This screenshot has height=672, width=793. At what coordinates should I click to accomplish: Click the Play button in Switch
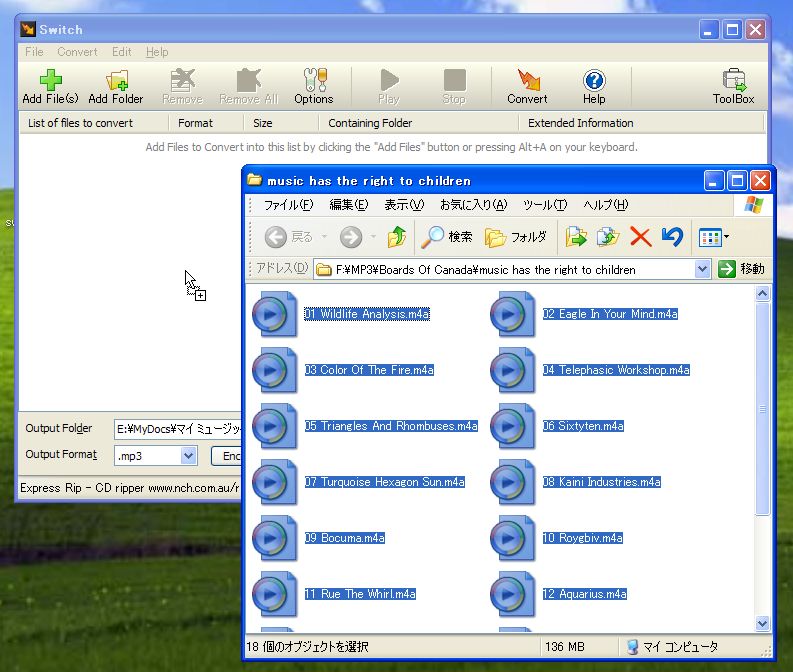(x=389, y=86)
